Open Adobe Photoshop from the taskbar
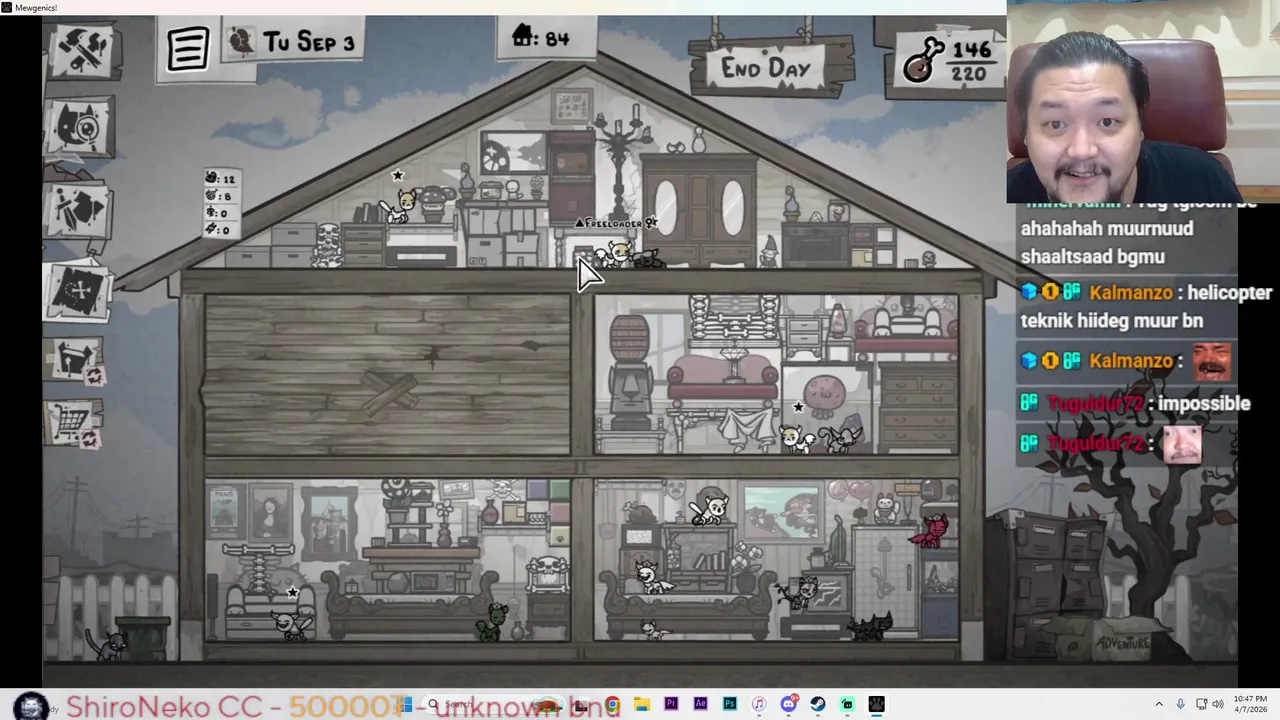This screenshot has width=1280, height=720. coord(730,704)
